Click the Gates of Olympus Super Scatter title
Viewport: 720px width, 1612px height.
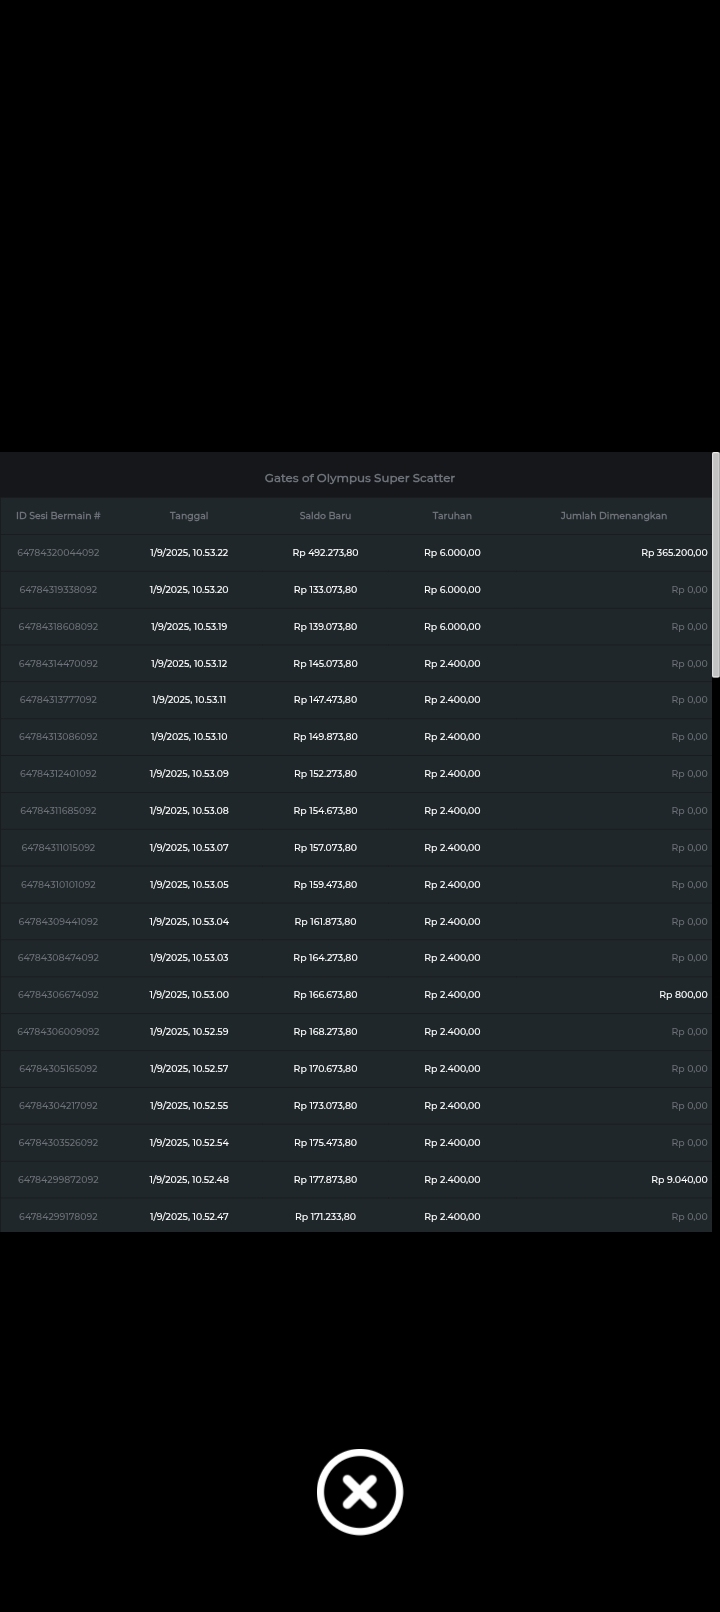coord(359,478)
